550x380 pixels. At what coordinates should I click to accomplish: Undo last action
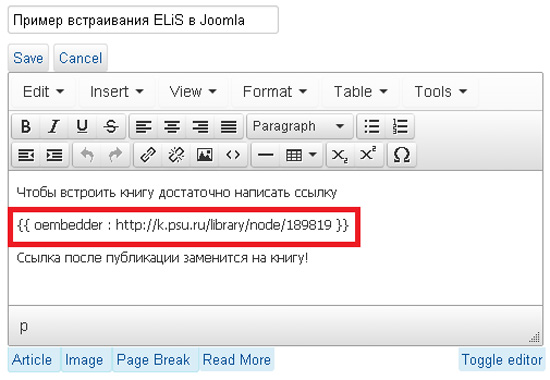87,155
